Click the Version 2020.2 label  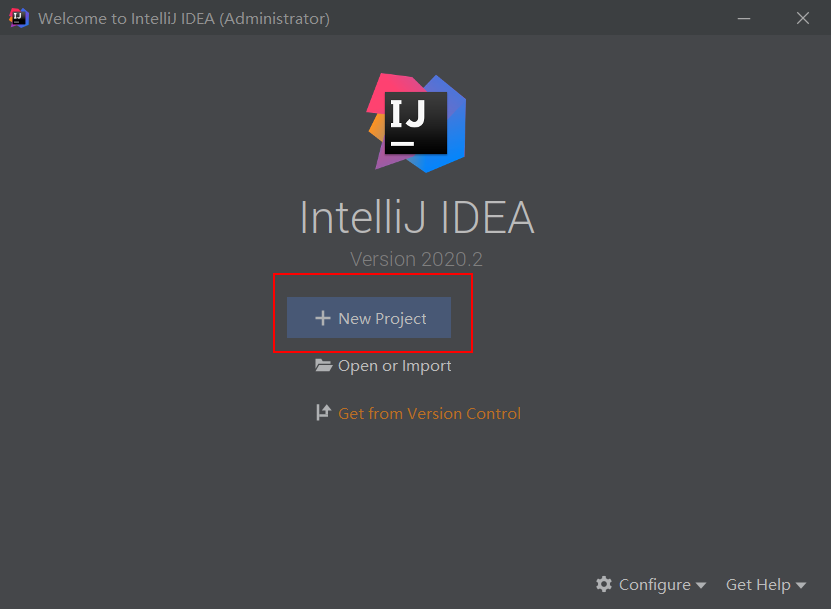(416, 259)
